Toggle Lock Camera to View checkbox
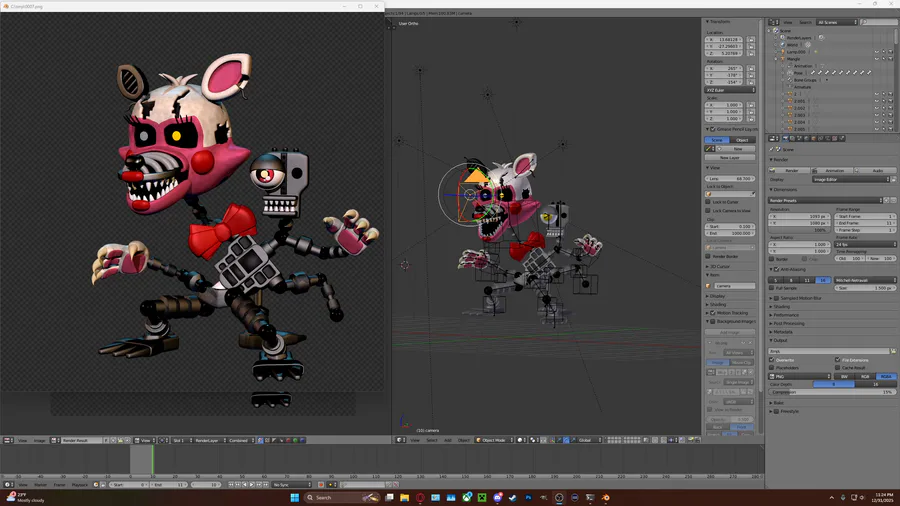Viewport: 900px width, 506px height. click(708, 211)
